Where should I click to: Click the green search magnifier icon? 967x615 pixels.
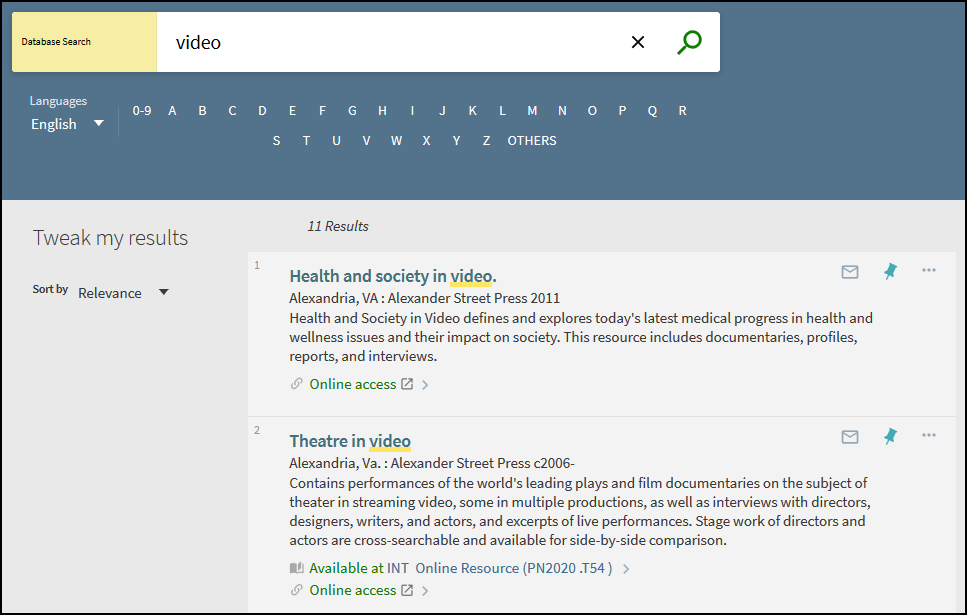click(x=689, y=42)
